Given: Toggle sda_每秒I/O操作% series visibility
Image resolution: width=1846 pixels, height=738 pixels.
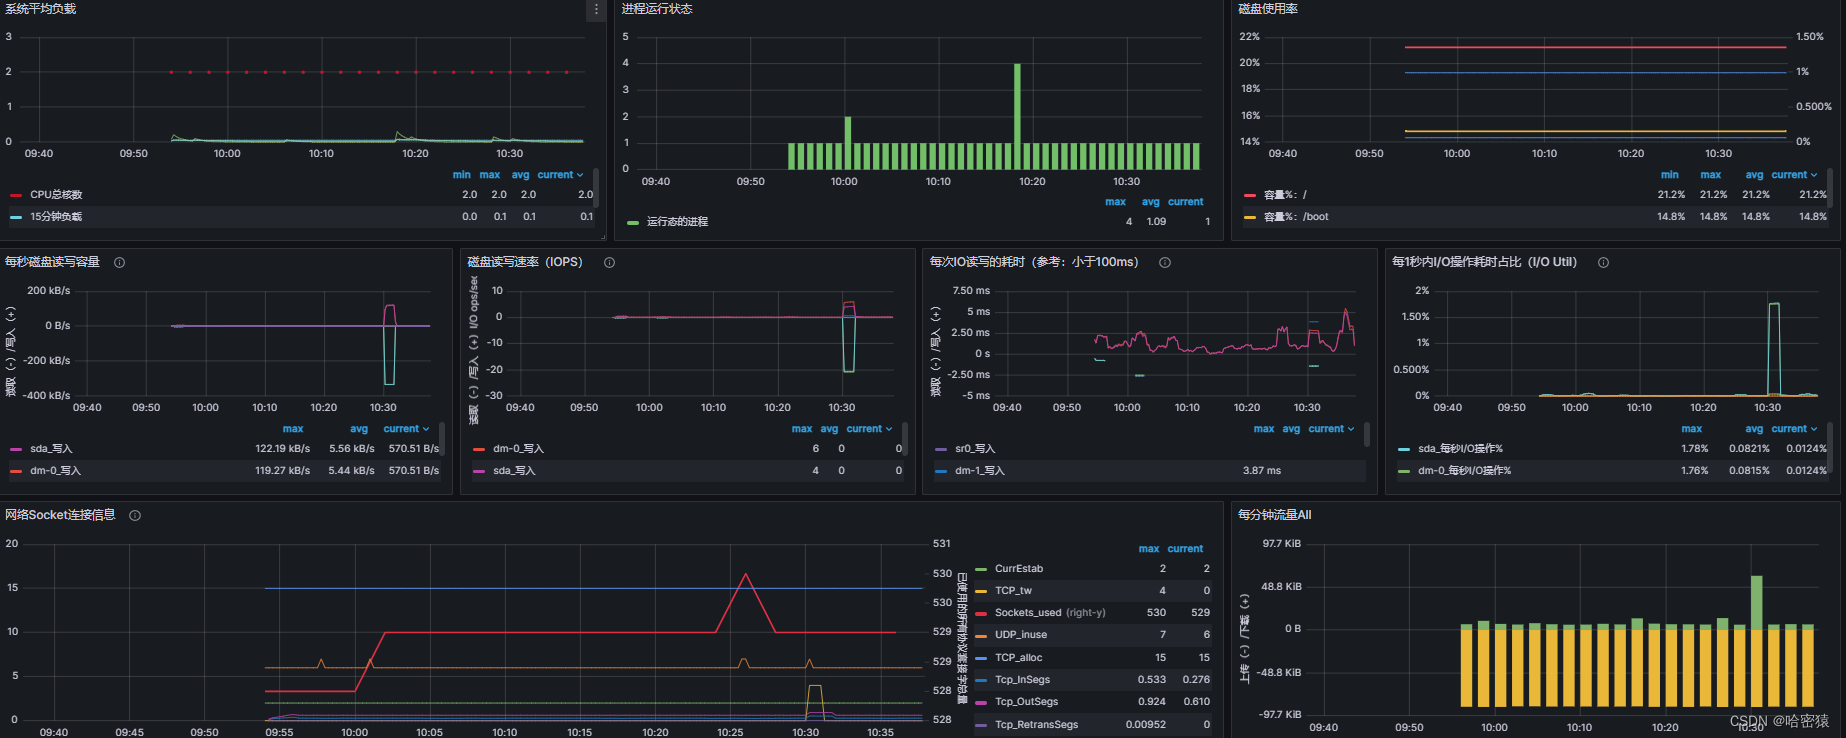Looking at the screenshot, I should click(1460, 449).
